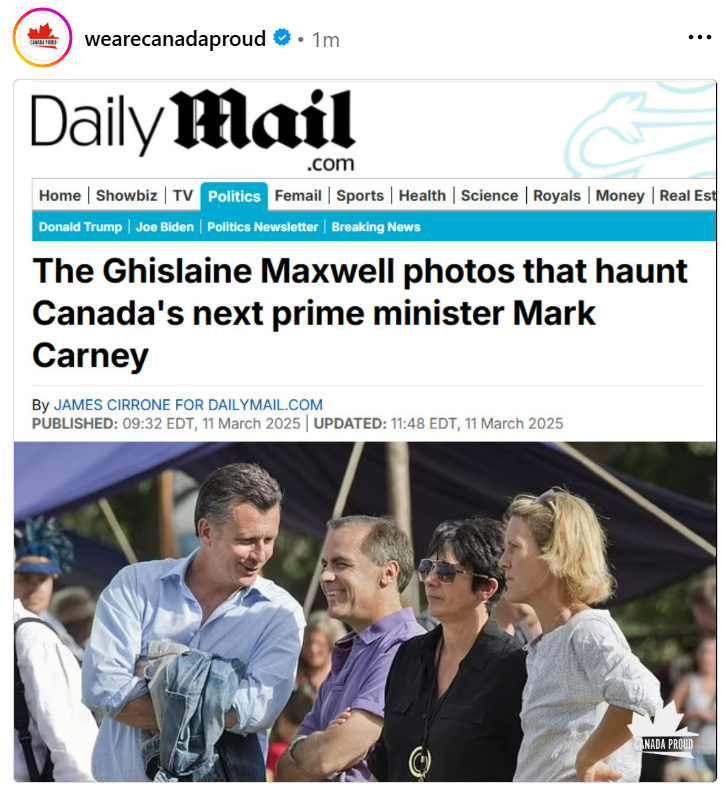This screenshot has height=793, width=727.
Task: Open the three-dot post options menu
Action: coord(700,37)
